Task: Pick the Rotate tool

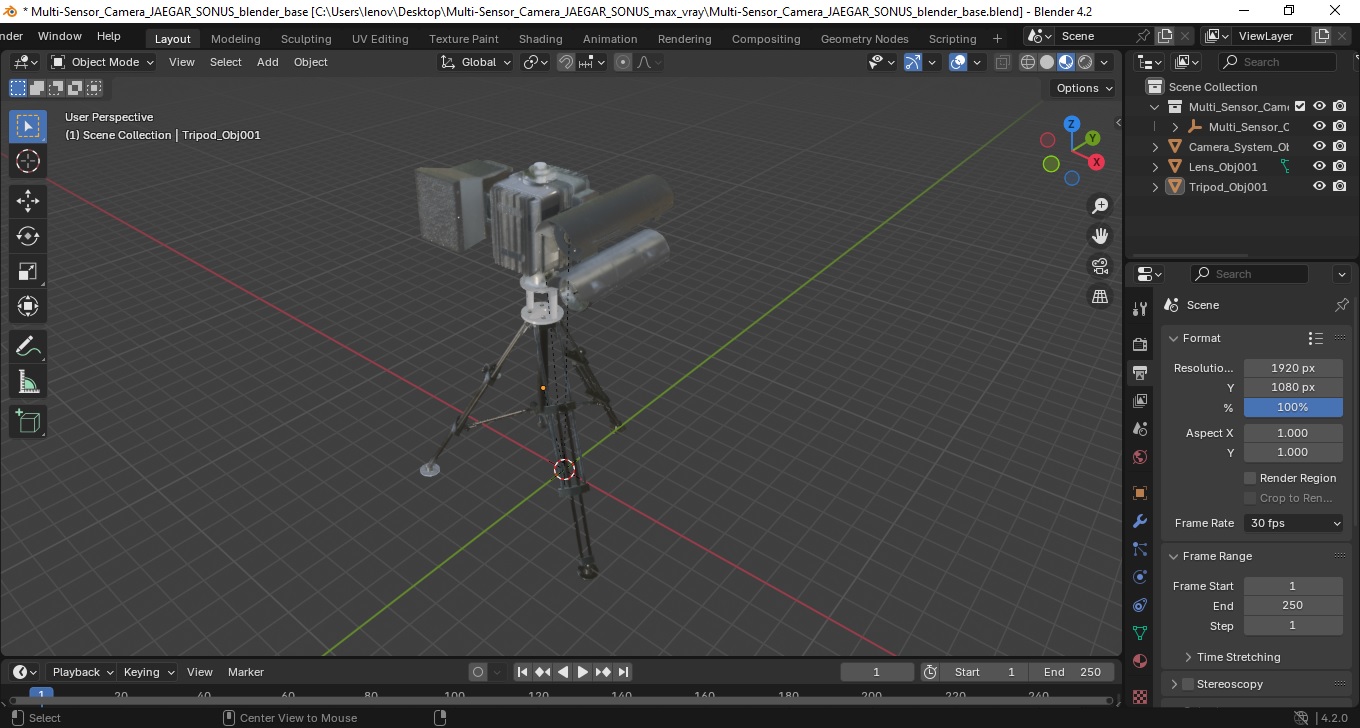Action: (x=28, y=236)
